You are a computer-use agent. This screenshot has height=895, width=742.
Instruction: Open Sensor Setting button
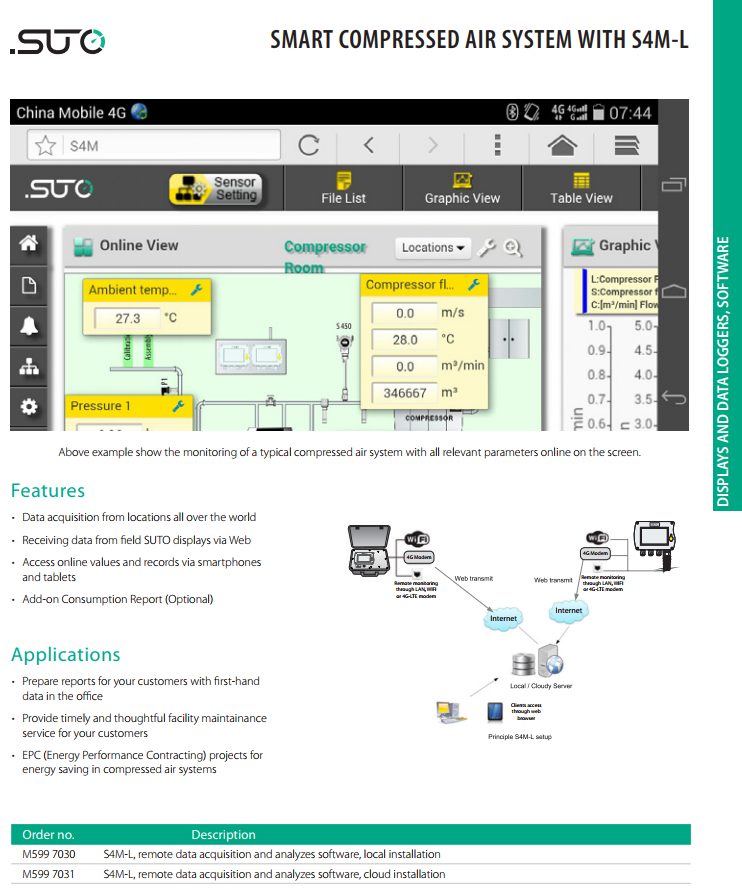point(216,189)
